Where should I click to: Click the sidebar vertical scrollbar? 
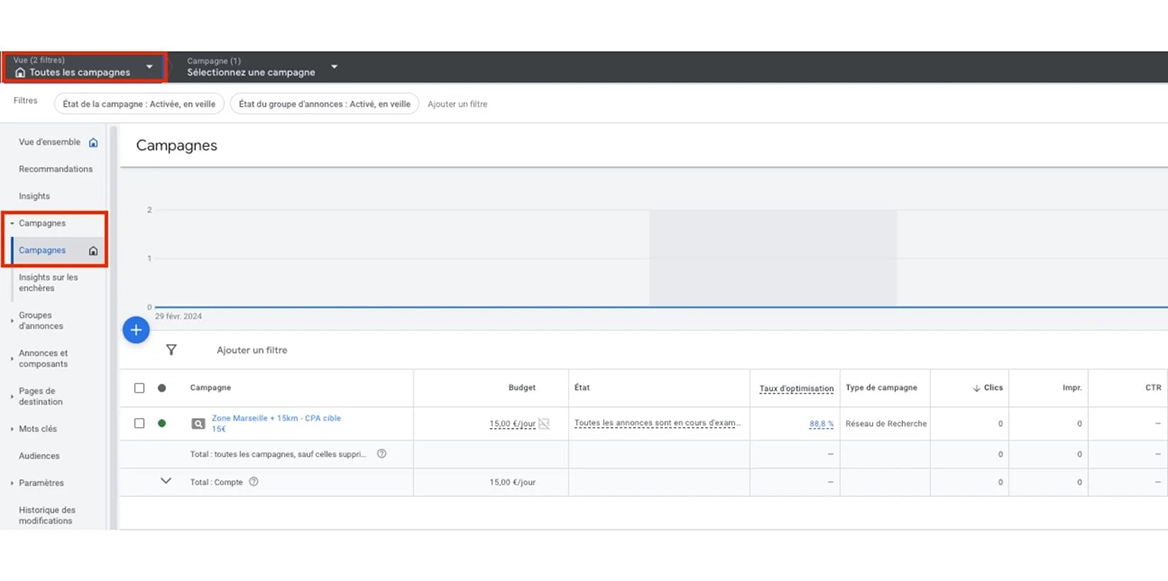tap(113, 328)
